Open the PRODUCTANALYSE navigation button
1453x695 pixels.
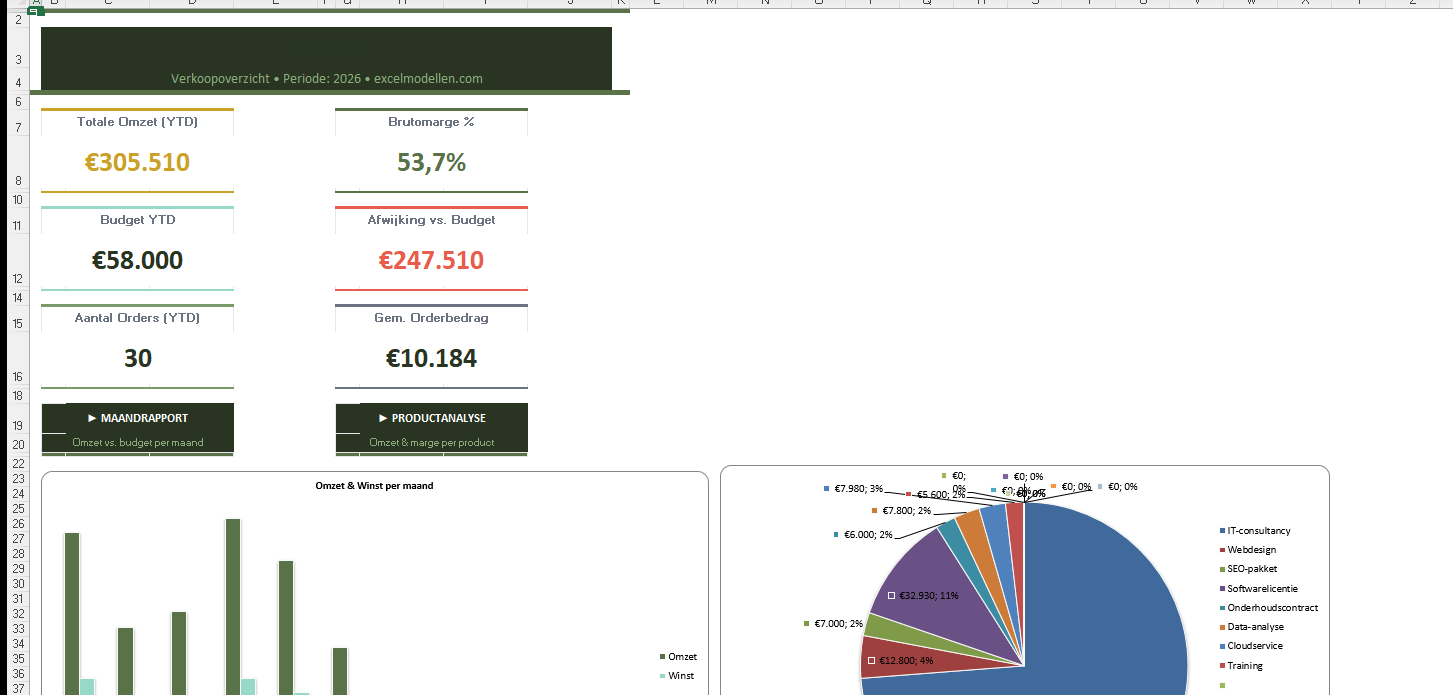point(431,419)
